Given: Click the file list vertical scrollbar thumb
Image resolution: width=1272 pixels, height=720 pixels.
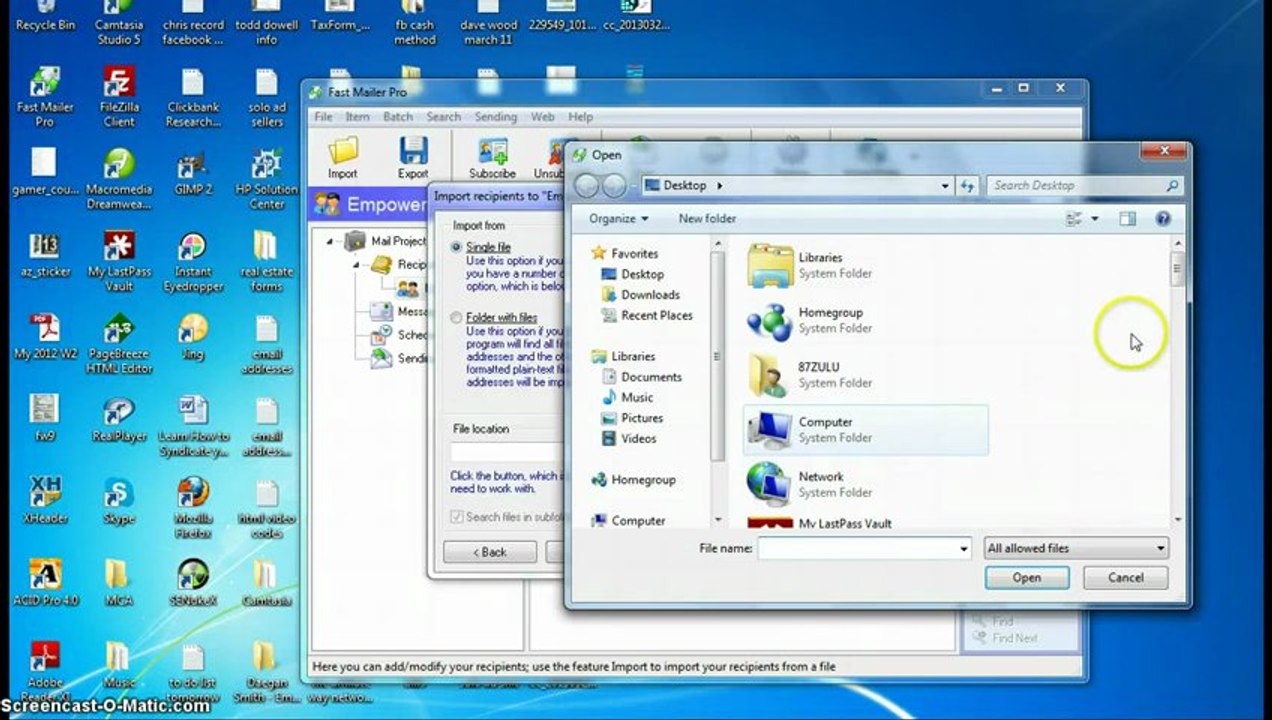Looking at the screenshot, I should [1177, 268].
